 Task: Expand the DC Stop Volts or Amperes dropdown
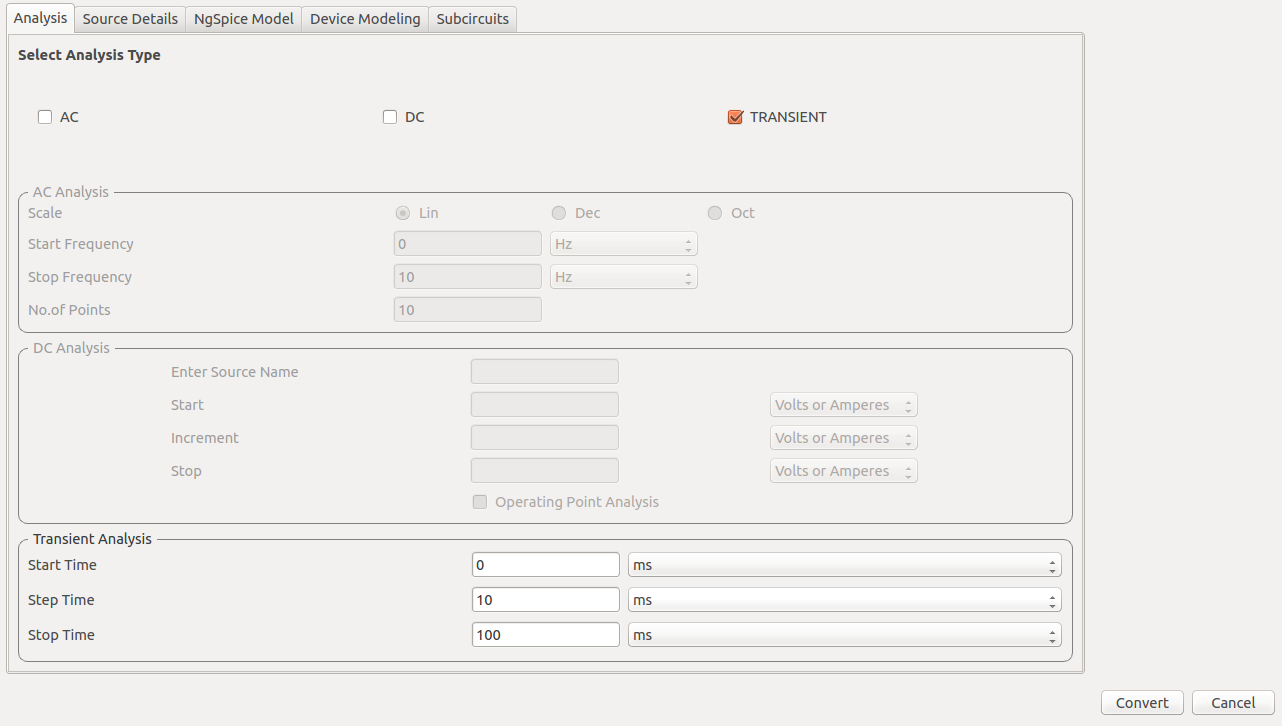tap(844, 471)
